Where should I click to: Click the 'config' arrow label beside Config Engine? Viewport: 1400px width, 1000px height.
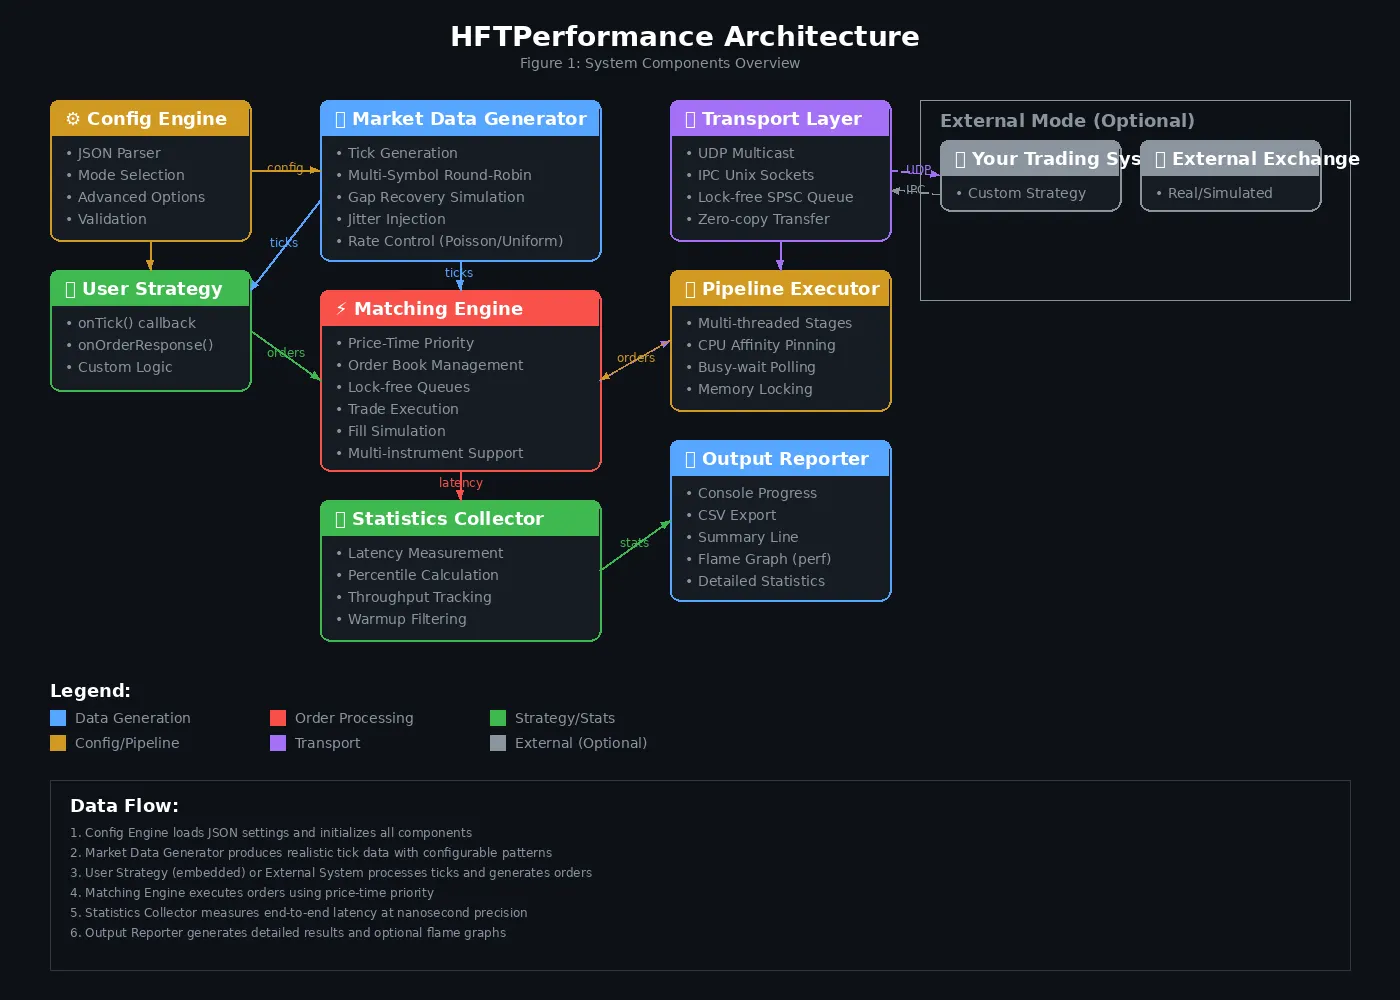(285, 167)
